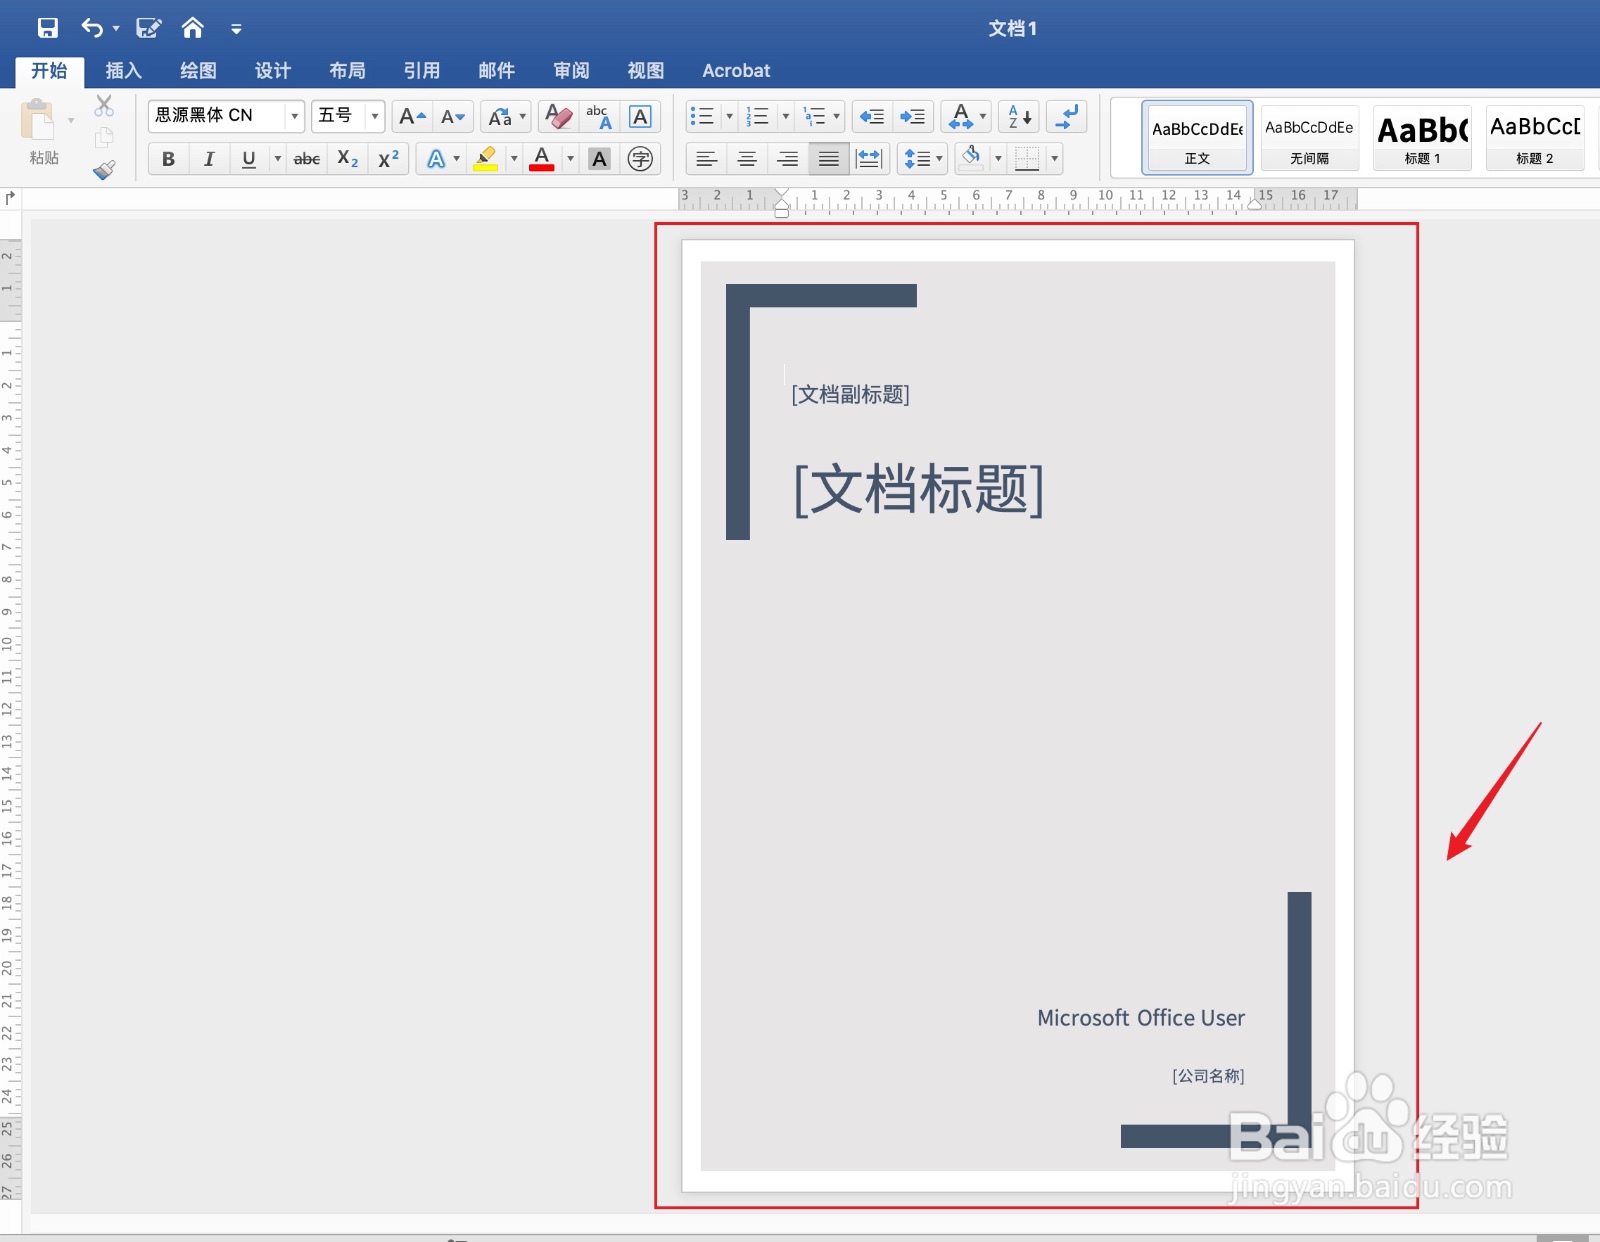Apply the 正文 style
This screenshot has height=1242, width=1600.
coord(1197,138)
